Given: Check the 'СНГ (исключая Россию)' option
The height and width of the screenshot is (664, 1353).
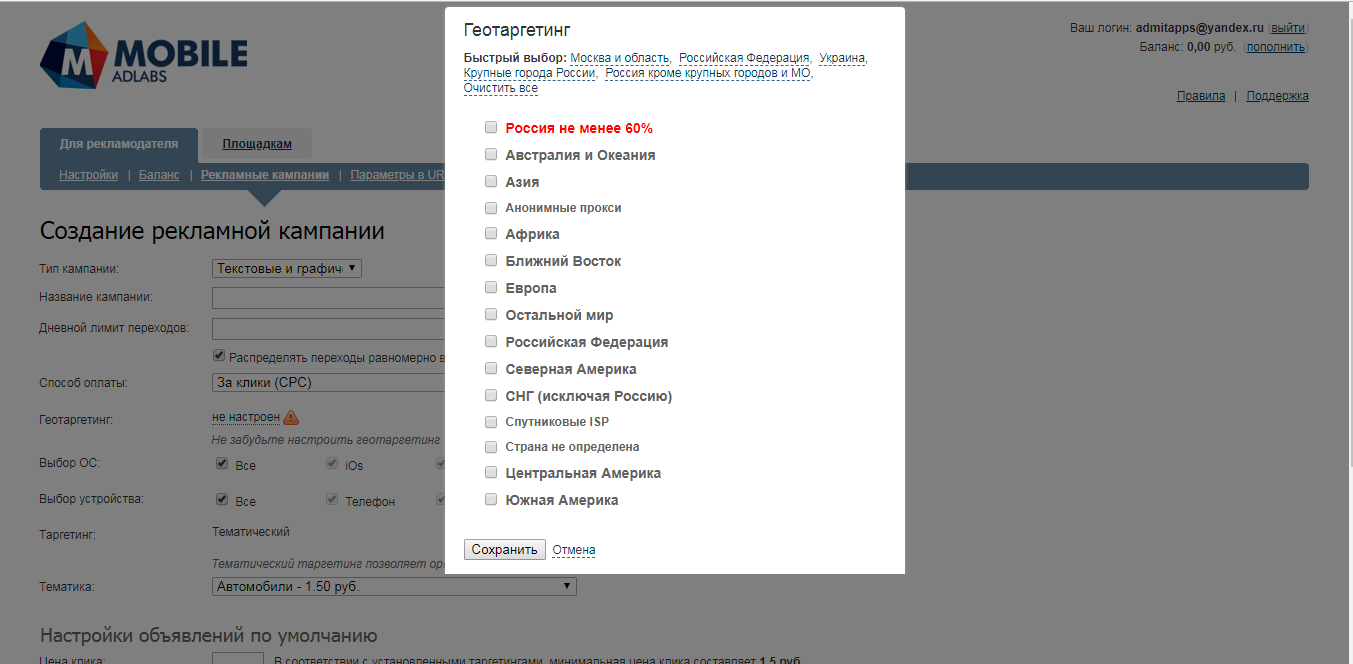Looking at the screenshot, I should (491, 396).
